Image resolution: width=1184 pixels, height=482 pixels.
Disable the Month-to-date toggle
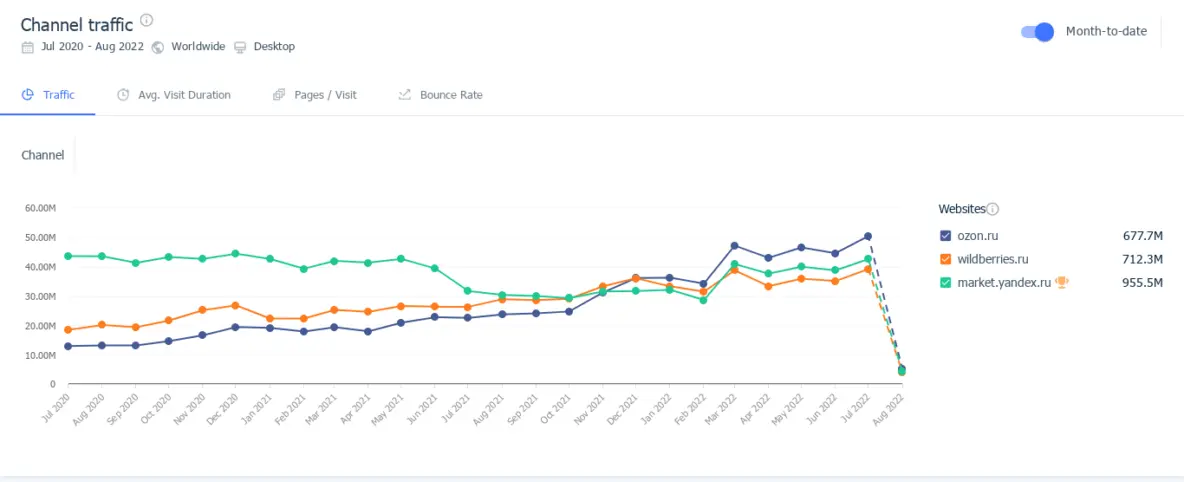click(1038, 32)
